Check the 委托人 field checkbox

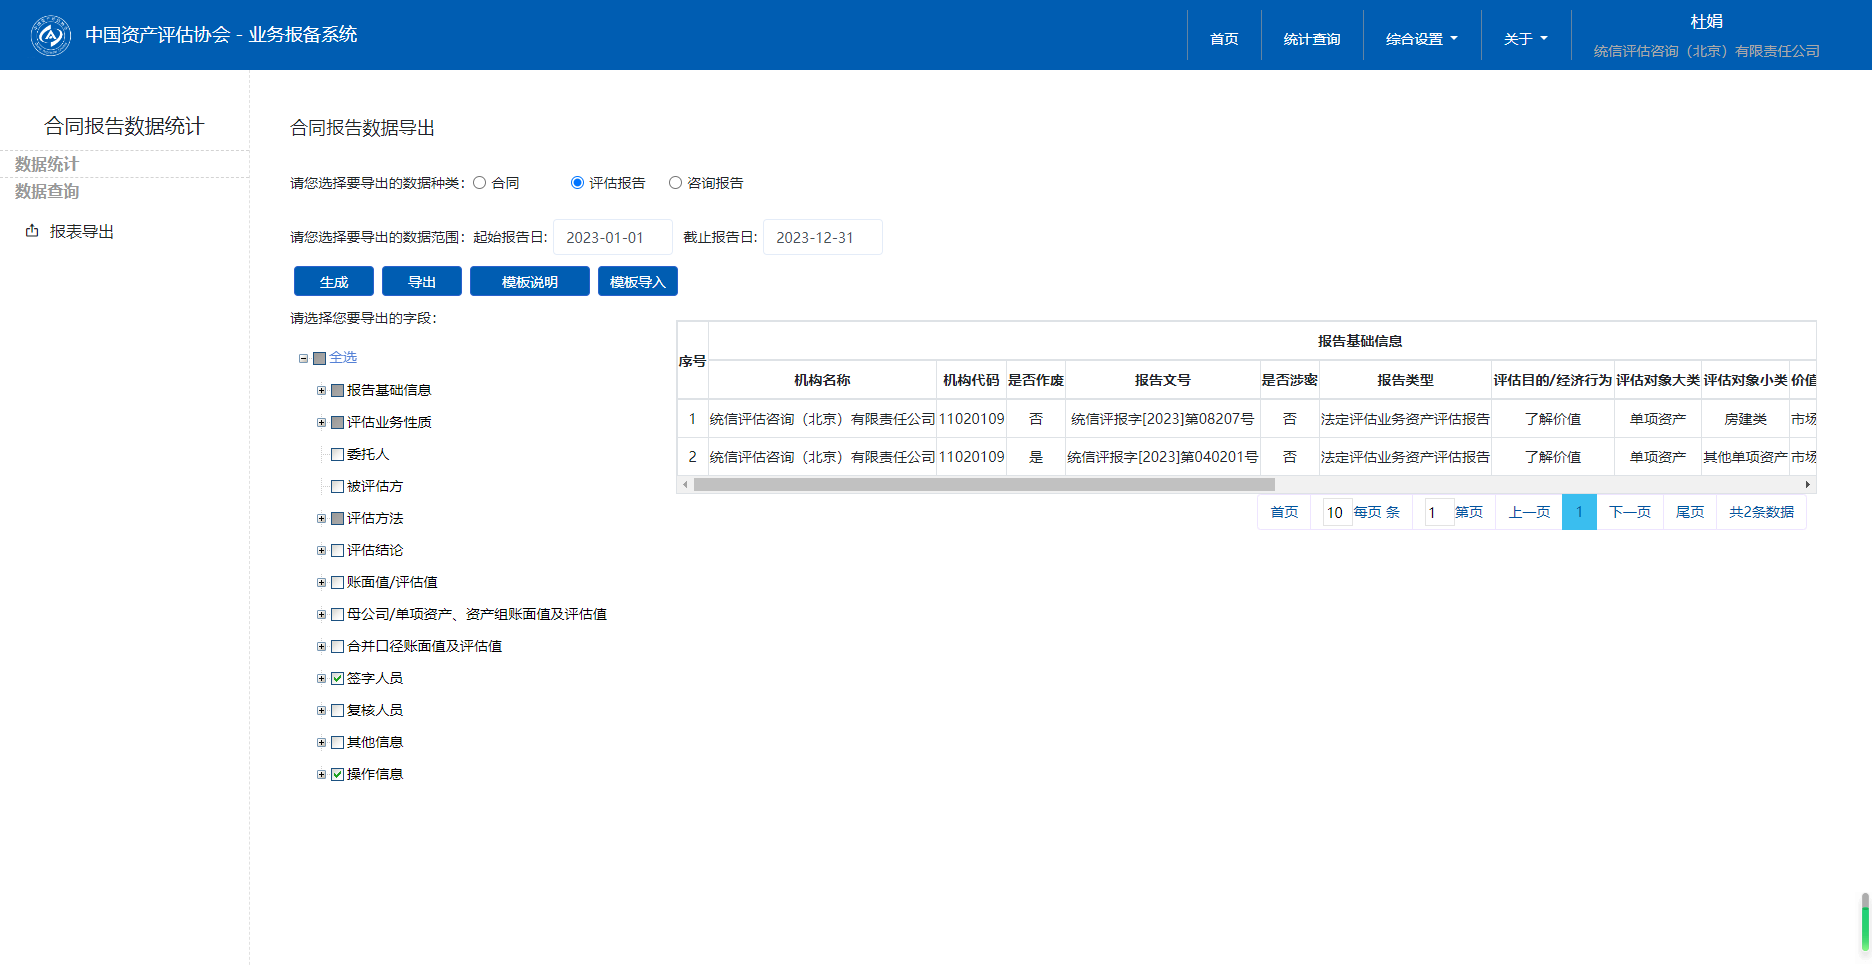[338, 455]
